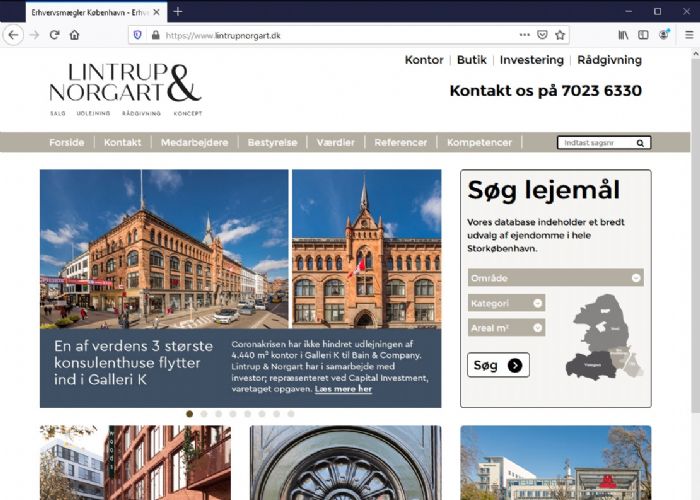Click the Lintrup & Norgart logo

coord(126,90)
